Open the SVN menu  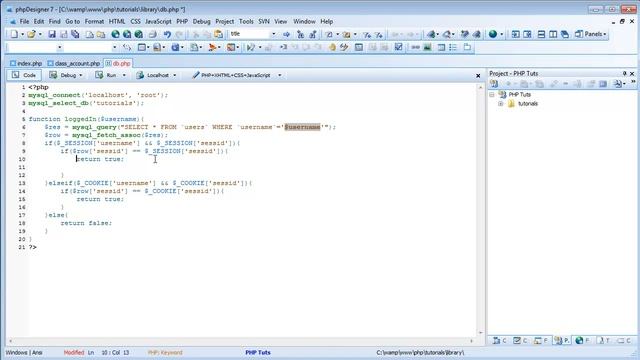tap(264, 22)
